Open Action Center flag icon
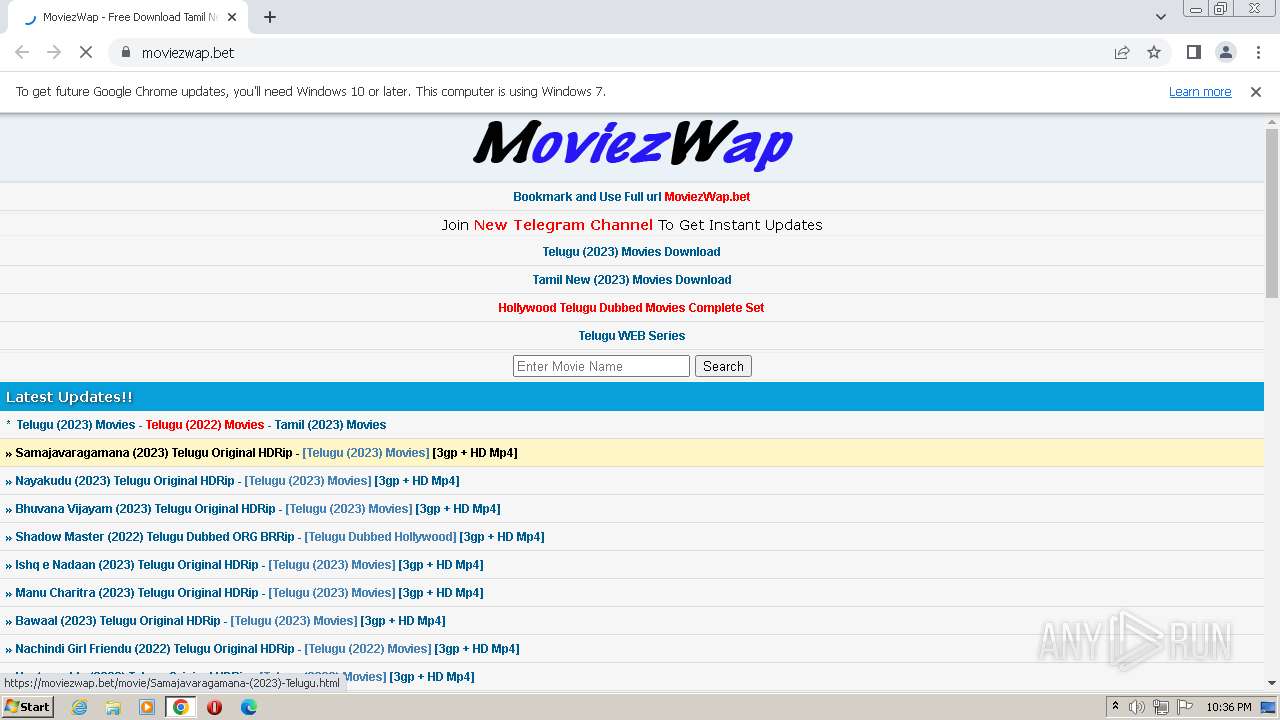 point(1185,707)
